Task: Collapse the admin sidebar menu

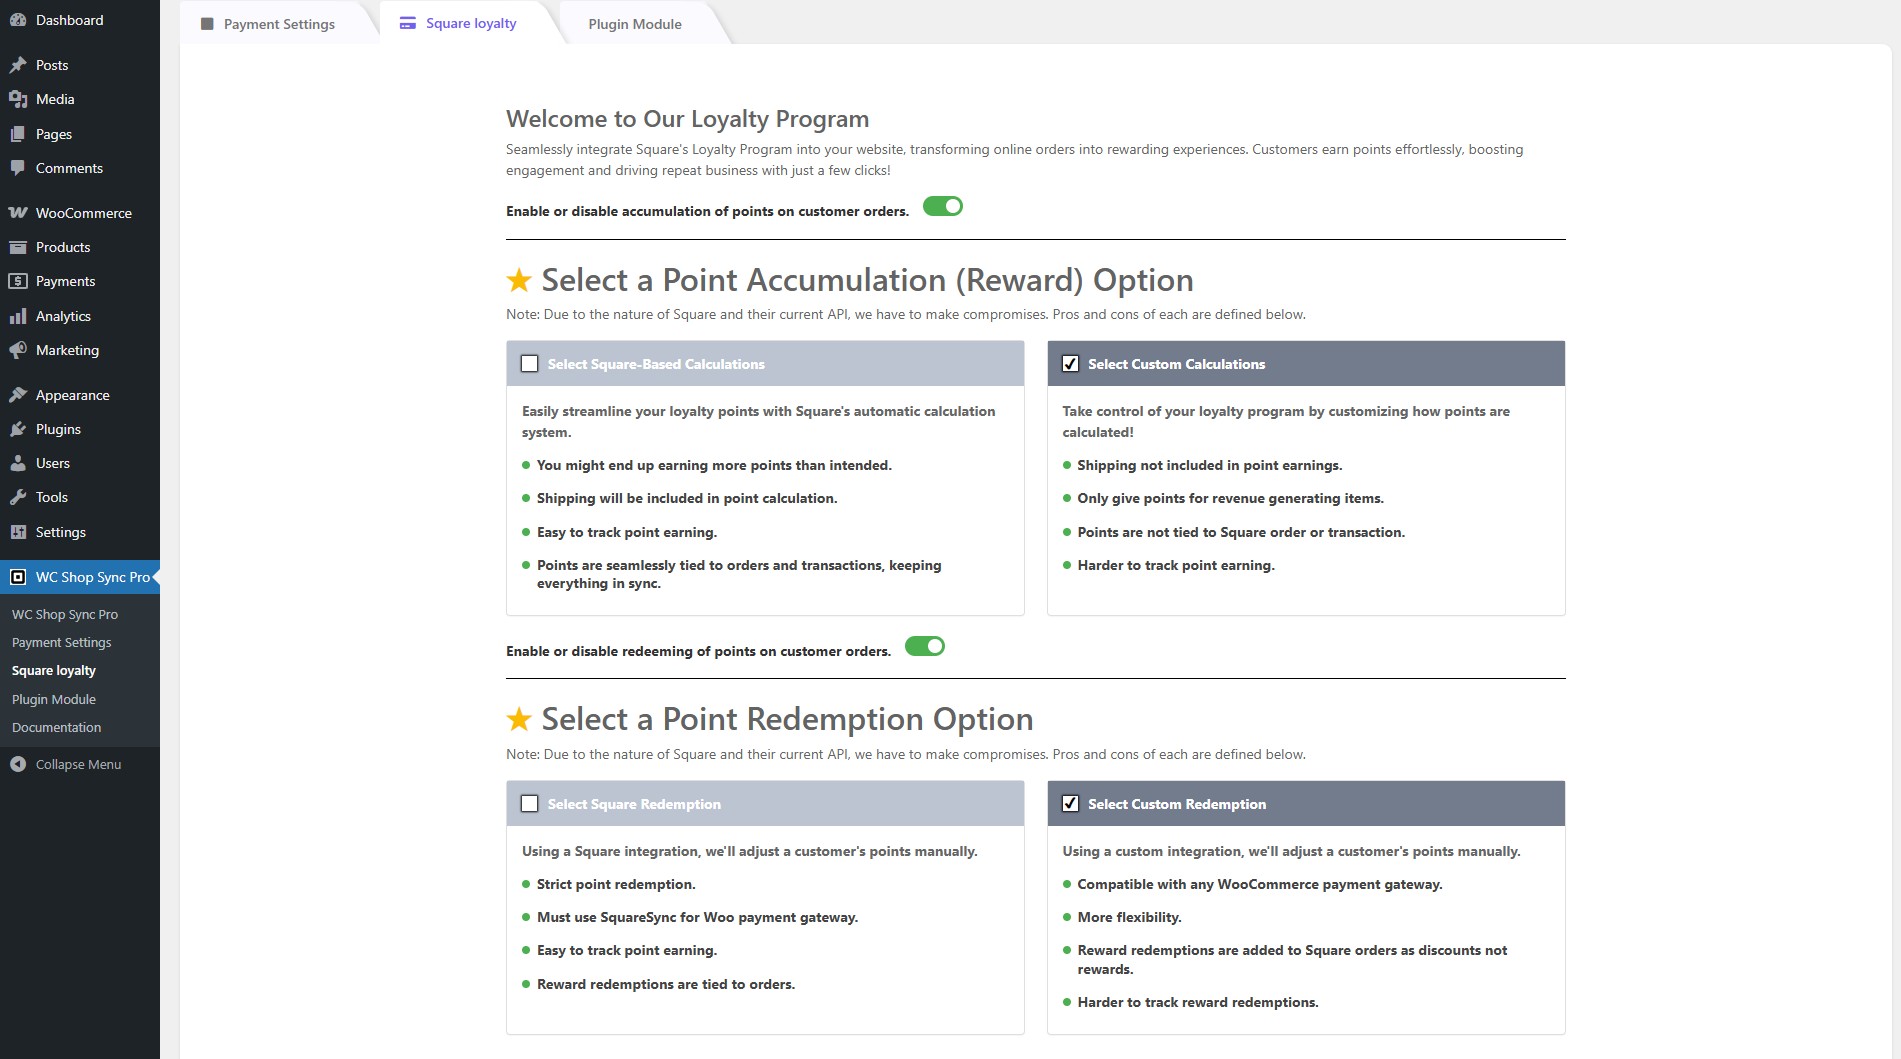Action: [66, 764]
